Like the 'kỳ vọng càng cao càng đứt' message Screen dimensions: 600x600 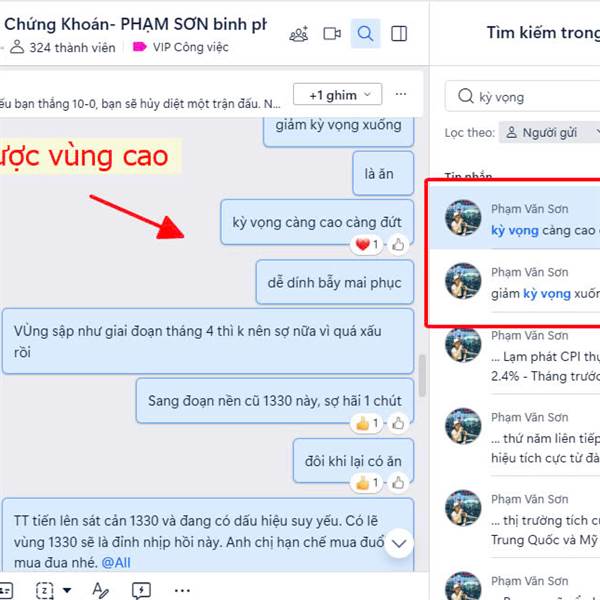(x=398, y=245)
